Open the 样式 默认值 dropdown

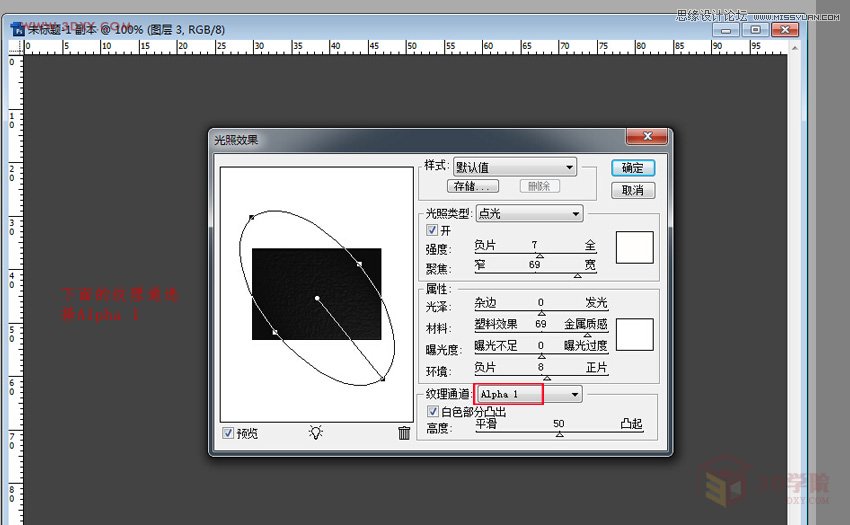tap(515, 167)
